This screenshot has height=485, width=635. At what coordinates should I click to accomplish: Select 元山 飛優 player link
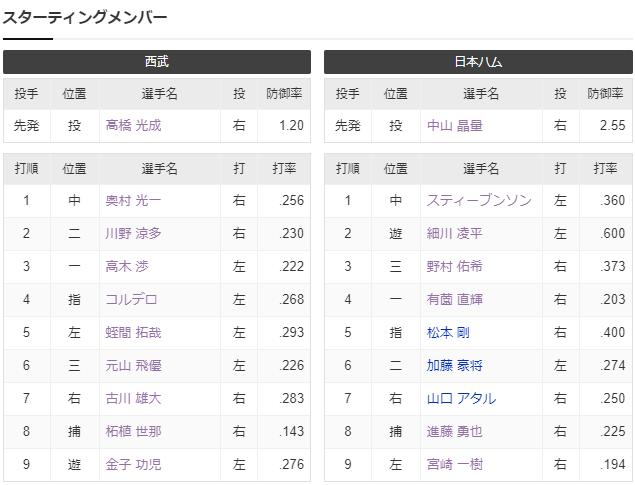click(x=133, y=366)
